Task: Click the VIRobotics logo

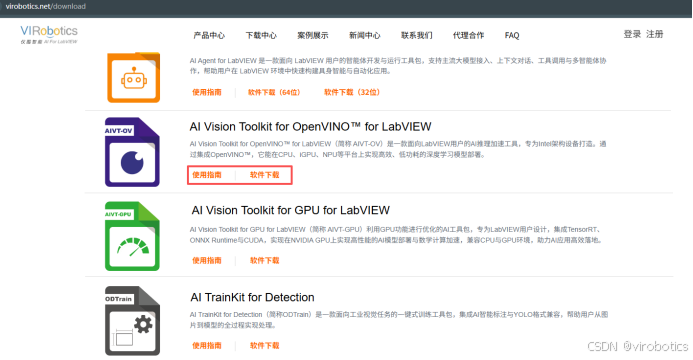Action: 49,34
